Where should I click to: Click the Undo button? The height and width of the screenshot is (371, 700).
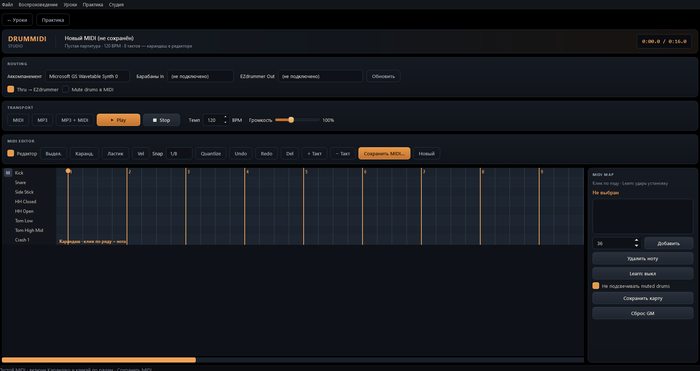pos(241,154)
